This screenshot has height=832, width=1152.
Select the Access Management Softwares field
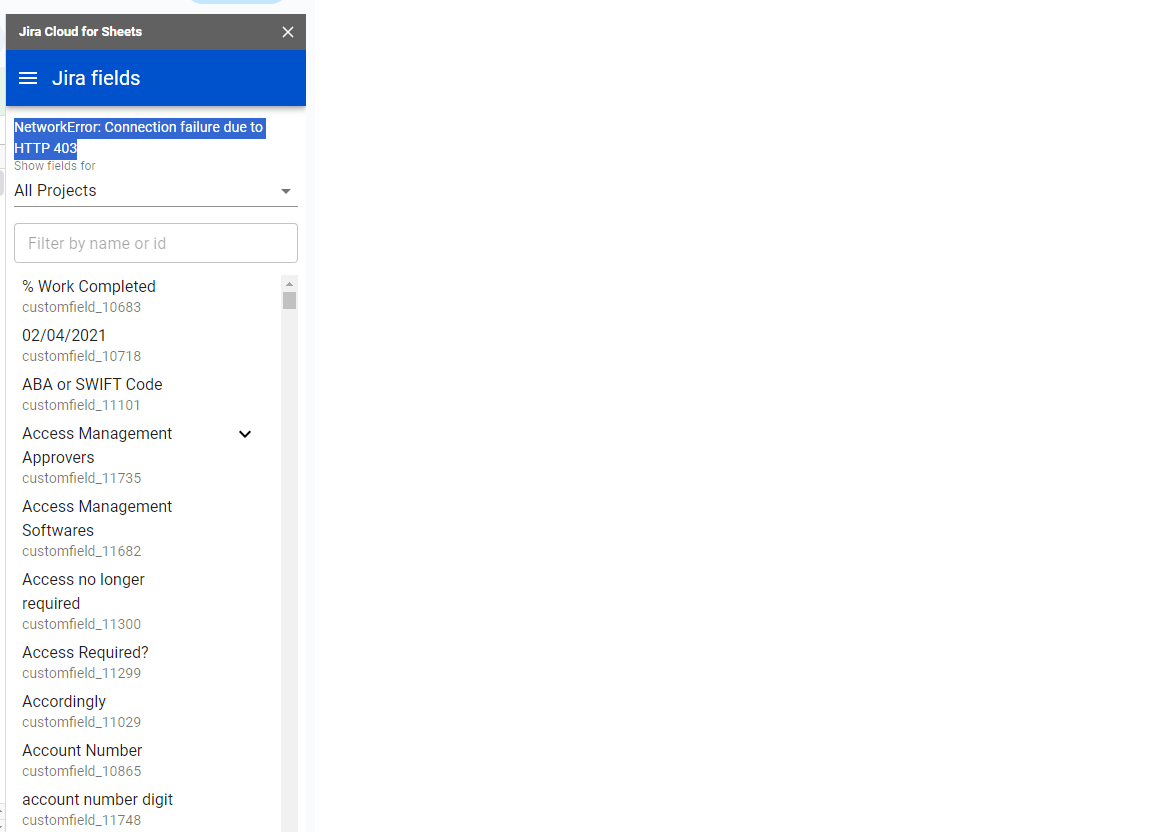pos(97,518)
